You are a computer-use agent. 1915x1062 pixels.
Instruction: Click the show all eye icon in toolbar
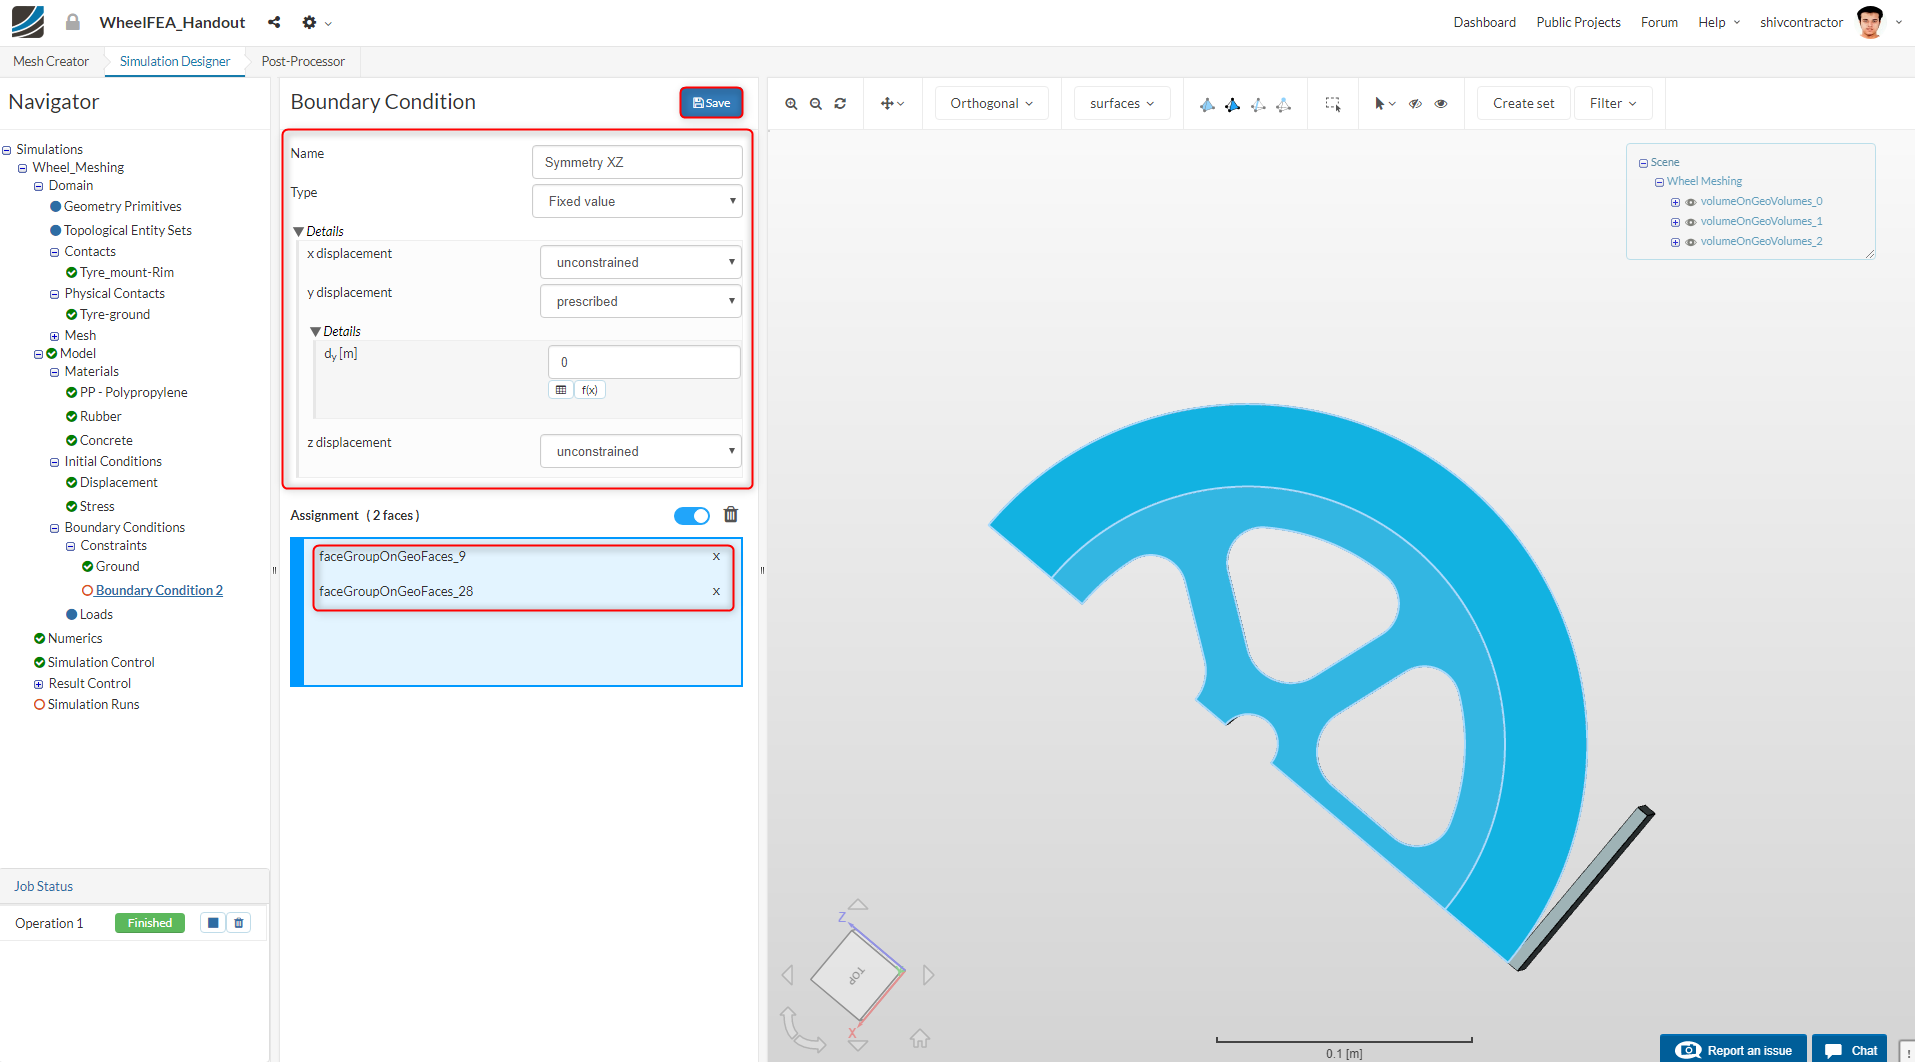(x=1441, y=103)
